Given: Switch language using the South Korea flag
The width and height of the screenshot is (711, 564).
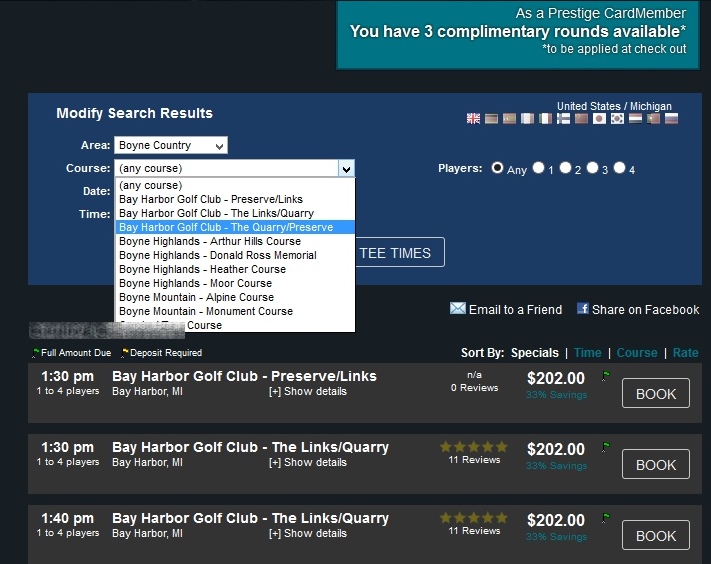Looking at the screenshot, I should click(617, 119).
